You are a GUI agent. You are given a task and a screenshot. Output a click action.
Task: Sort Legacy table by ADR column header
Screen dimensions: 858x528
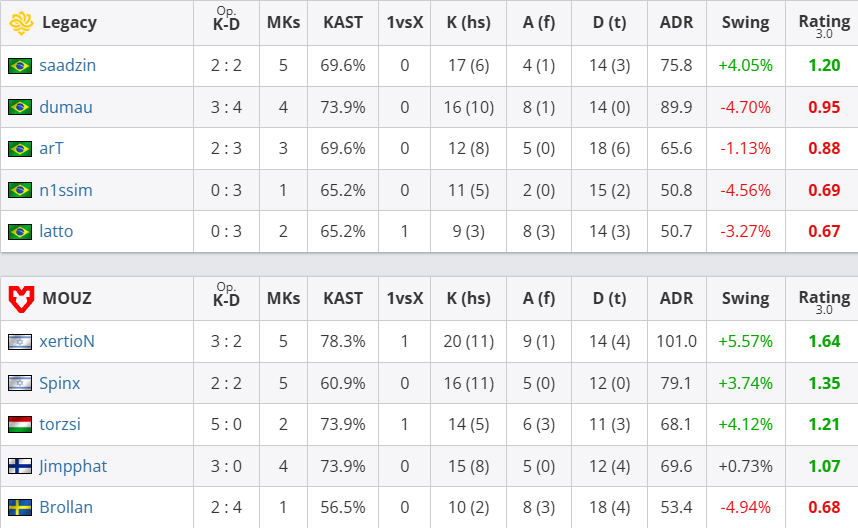[x=676, y=22]
